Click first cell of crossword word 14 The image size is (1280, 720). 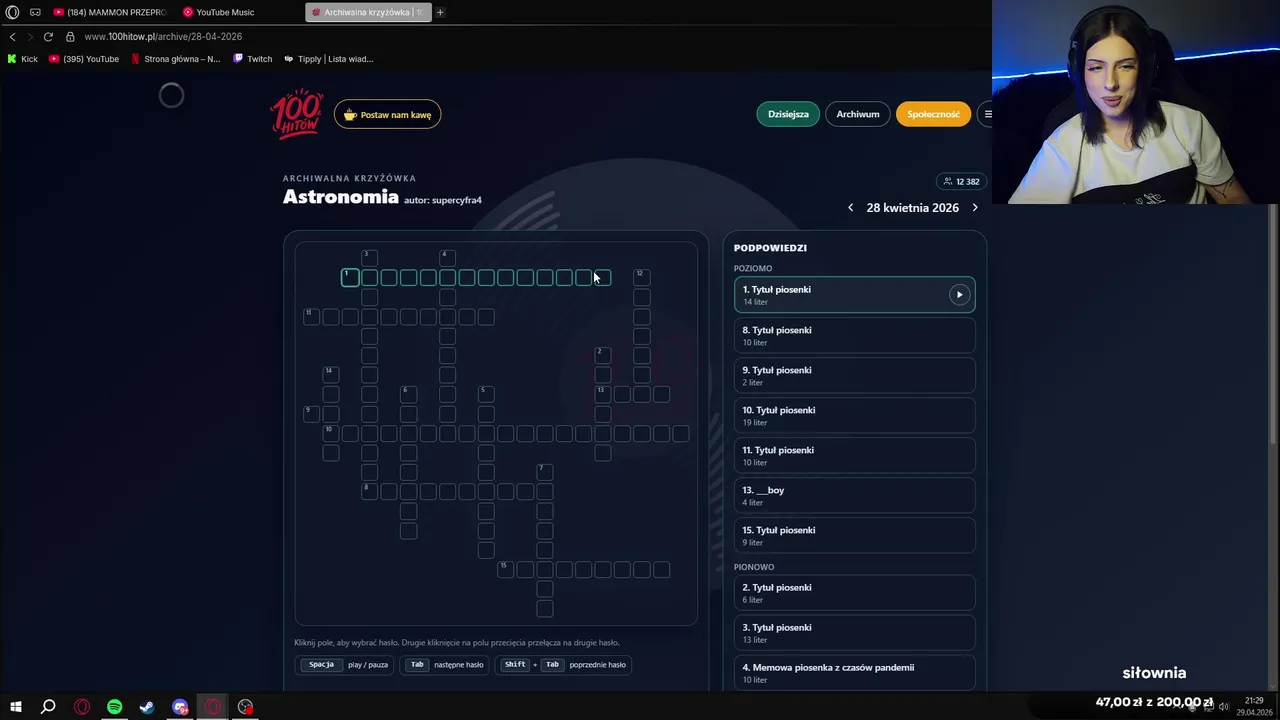pos(330,374)
